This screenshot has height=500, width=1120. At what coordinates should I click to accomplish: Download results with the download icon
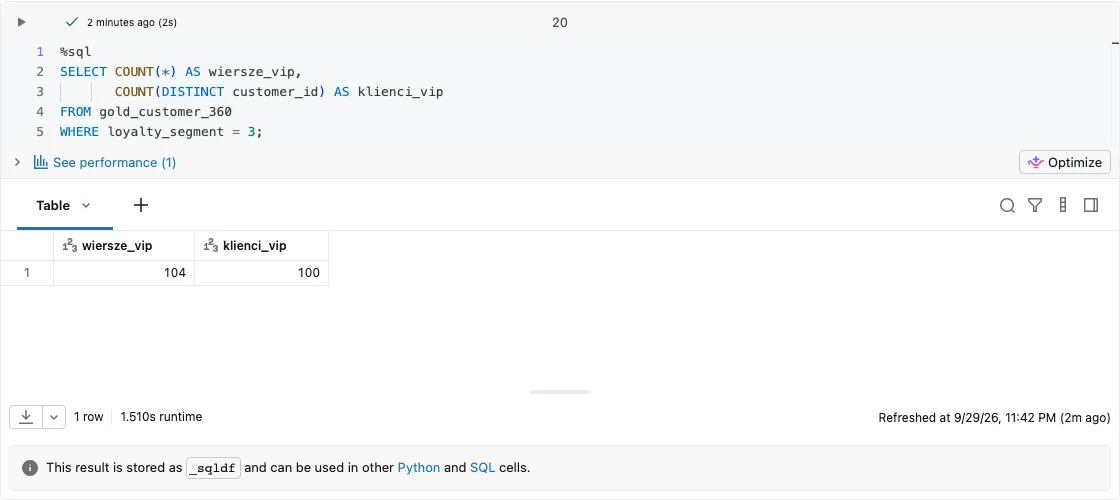click(x=26, y=417)
